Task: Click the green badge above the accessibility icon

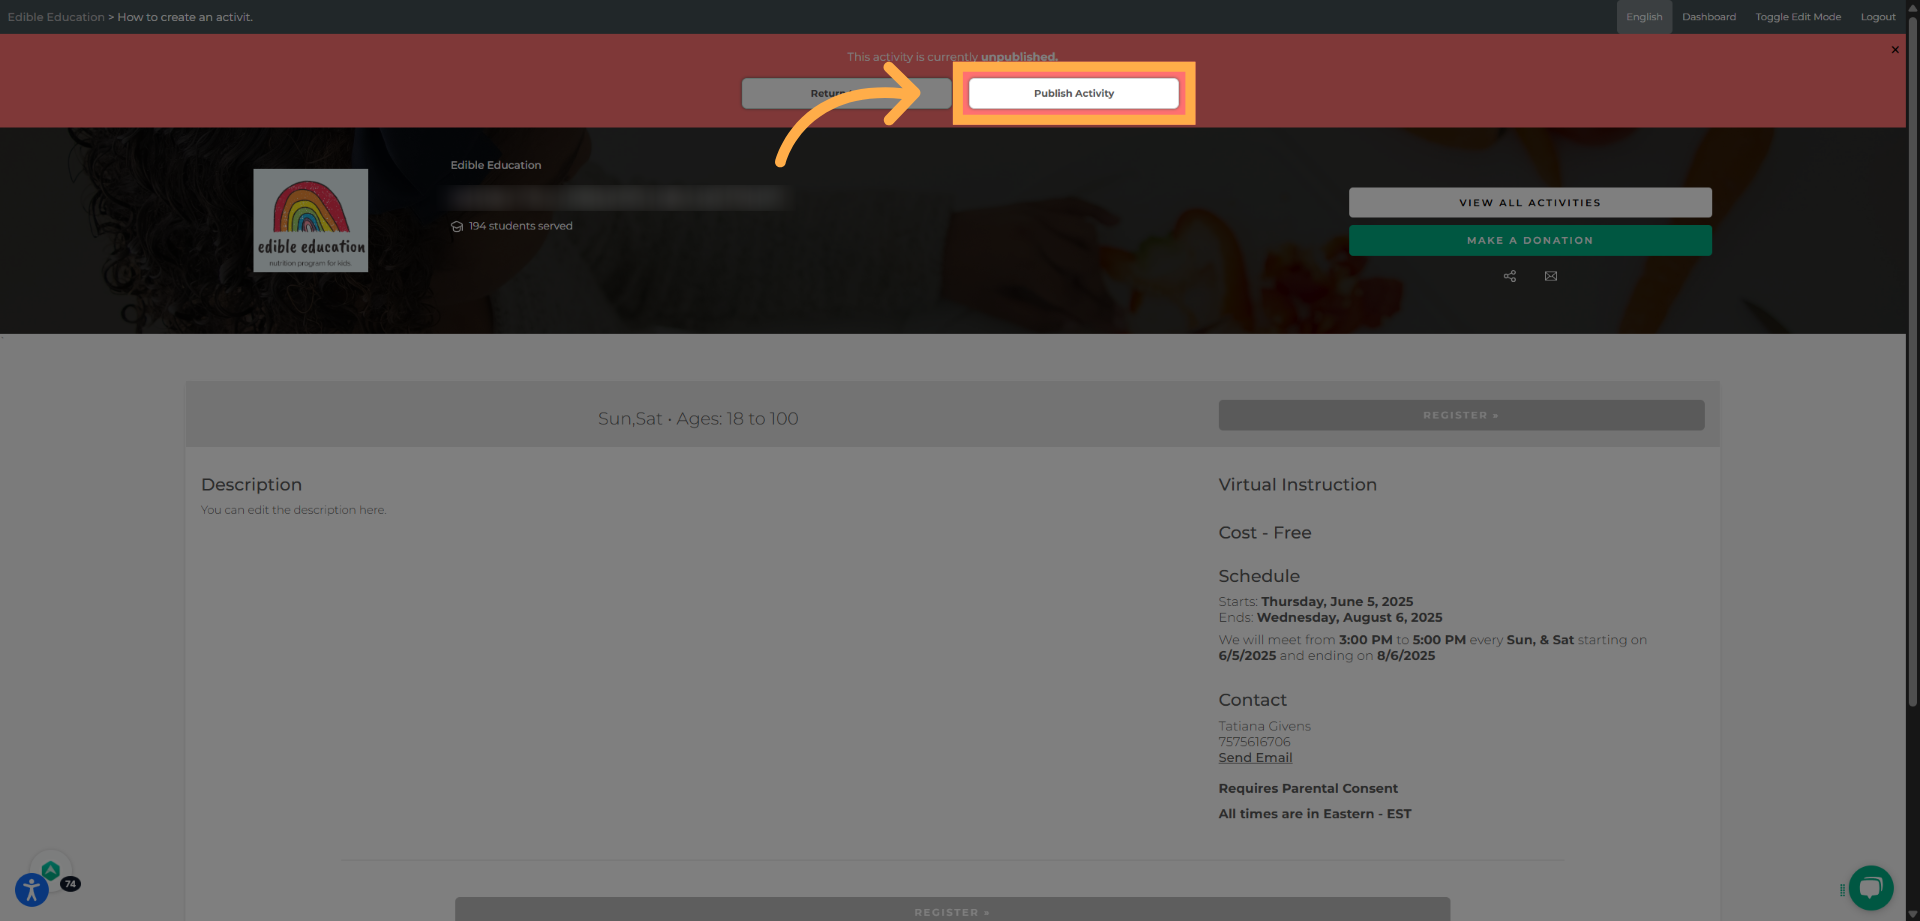Action: (51, 869)
